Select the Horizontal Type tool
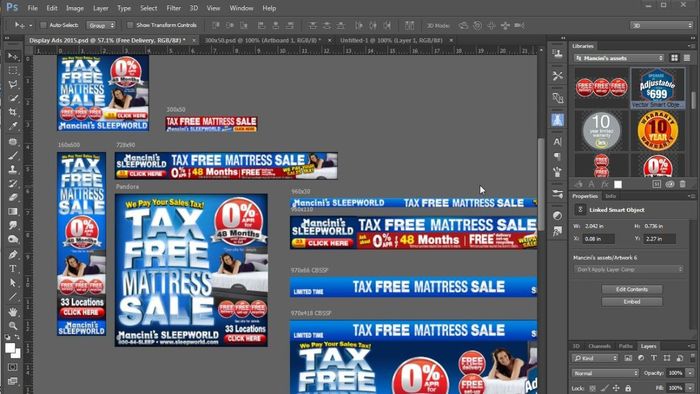This screenshot has width=700, height=394. 12,269
